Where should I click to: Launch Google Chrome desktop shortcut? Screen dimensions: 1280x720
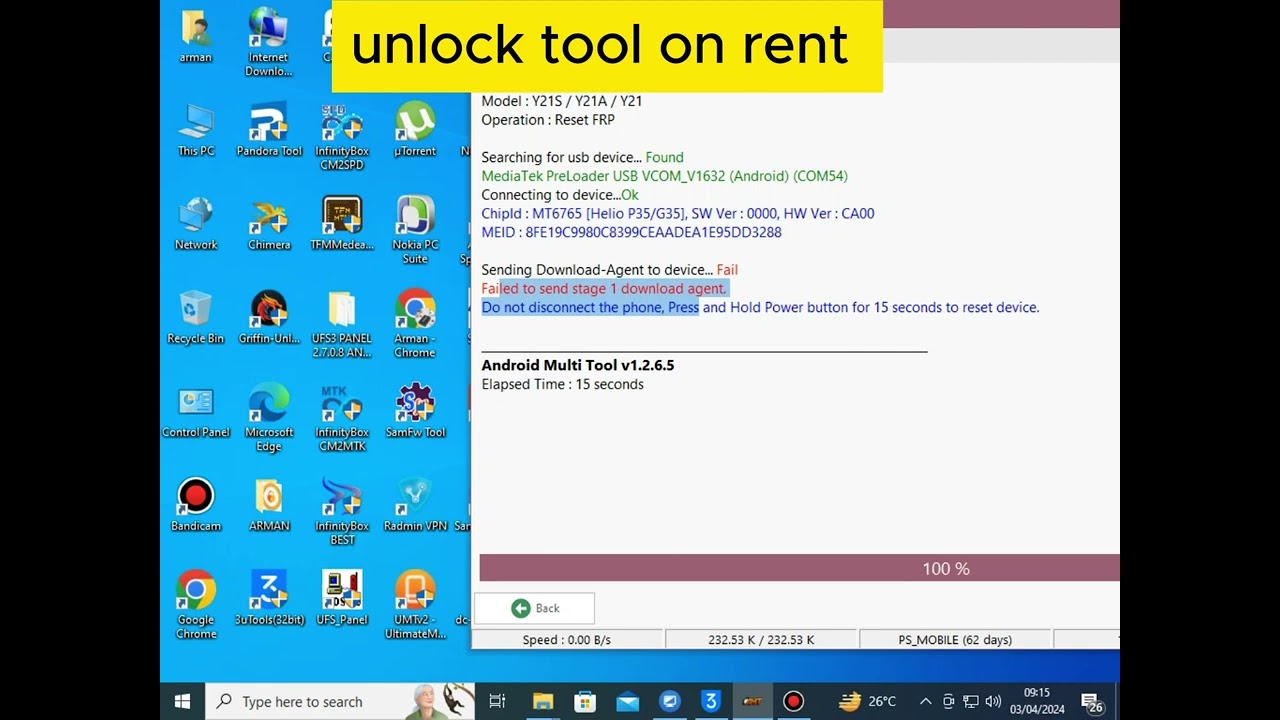196,605
